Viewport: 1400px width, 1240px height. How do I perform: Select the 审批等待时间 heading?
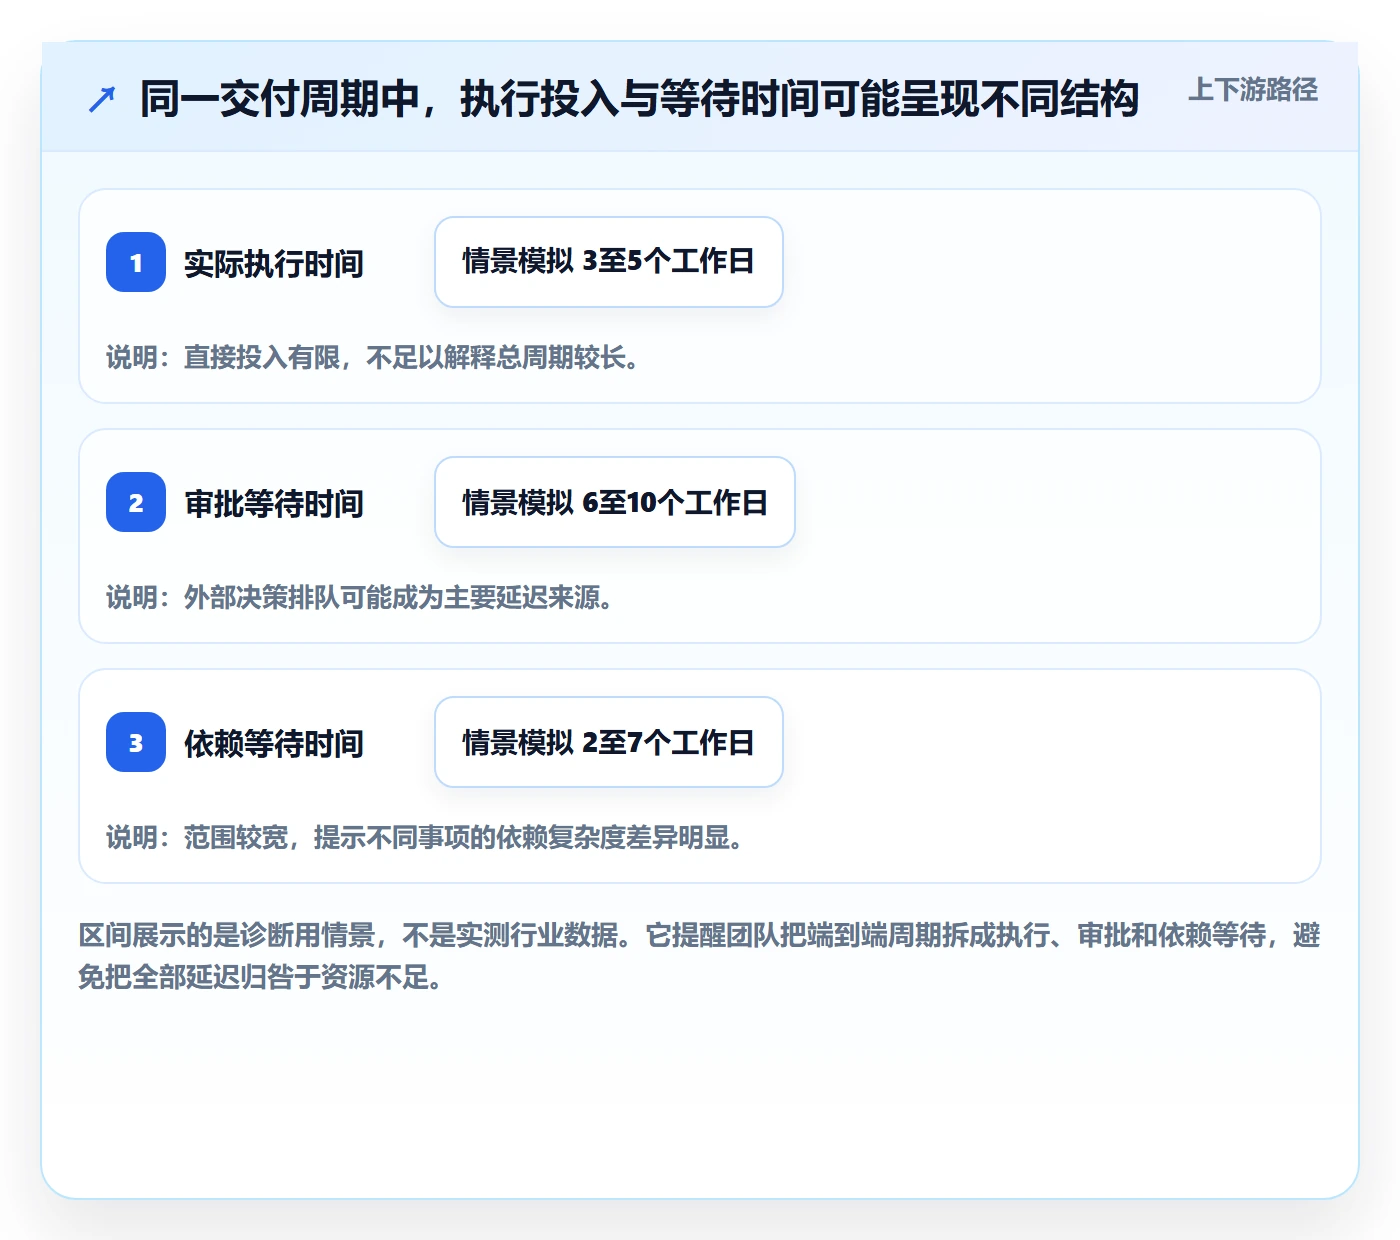pyautogui.click(x=274, y=503)
